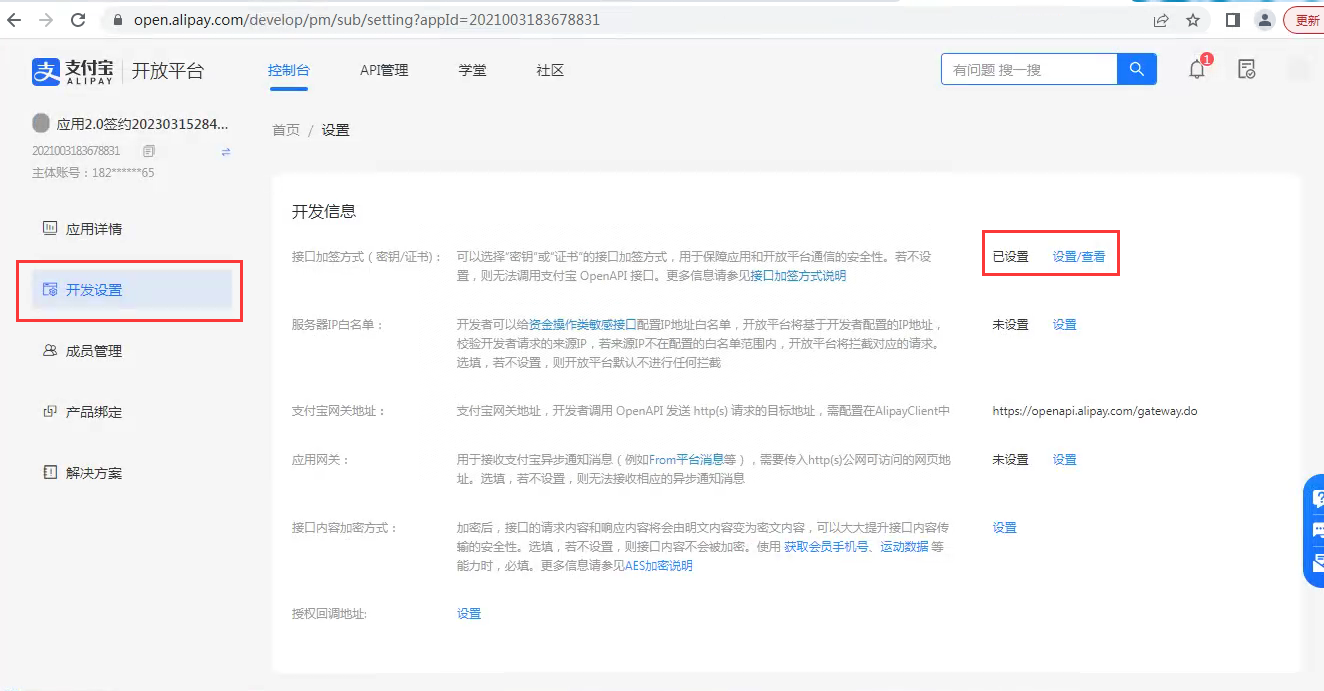Click the 服务器IP白名单 label
This screenshot has width=1324, height=691.
[338, 325]
